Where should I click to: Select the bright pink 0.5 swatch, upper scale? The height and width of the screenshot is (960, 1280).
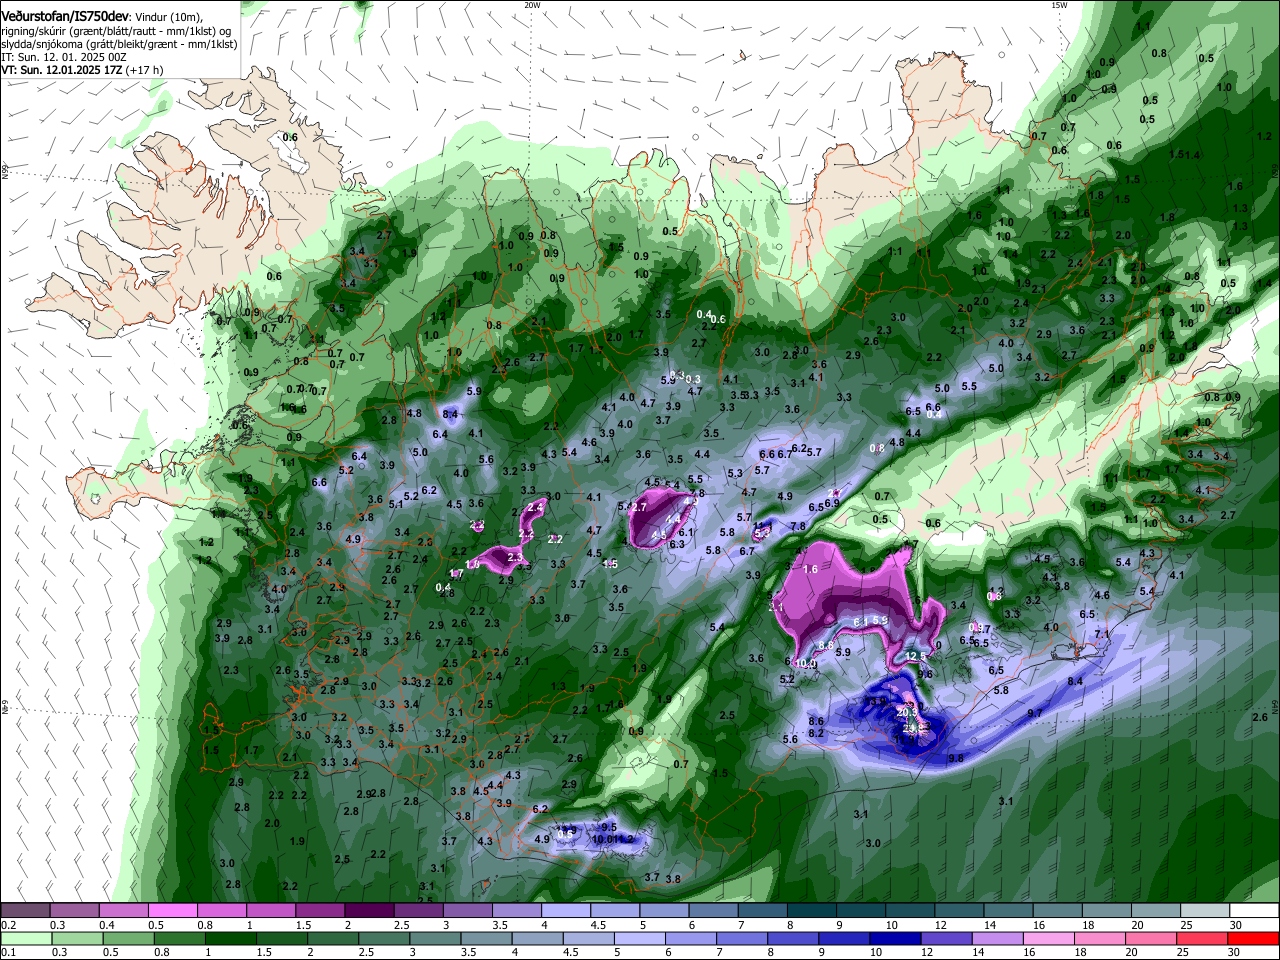172,911
